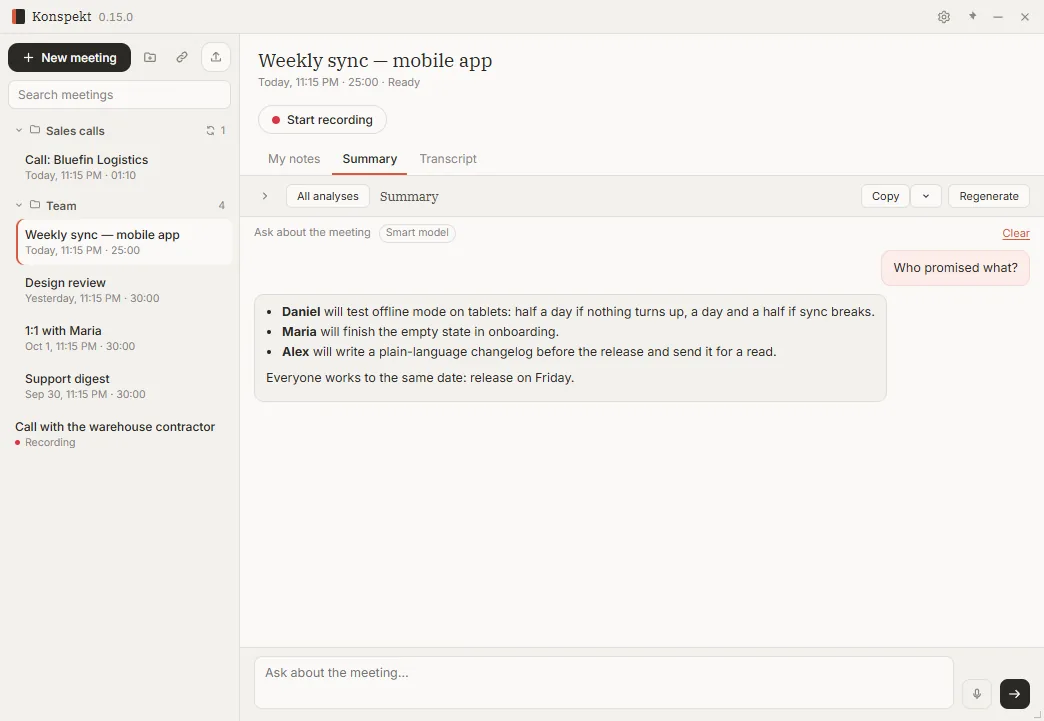This screenshot has width=1044, height=721.
Task: Click the export upload icon
Action: (x=216, y=57)
